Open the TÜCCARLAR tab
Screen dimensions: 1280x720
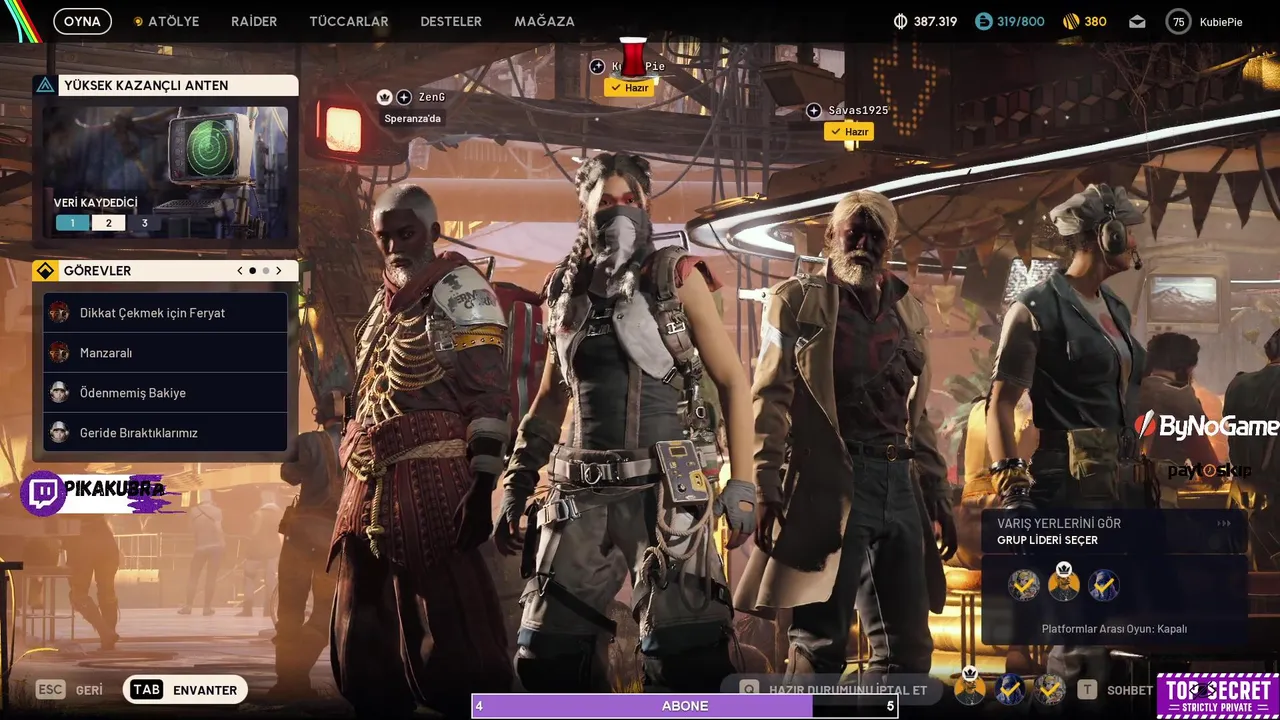click(x=349, y=21)
